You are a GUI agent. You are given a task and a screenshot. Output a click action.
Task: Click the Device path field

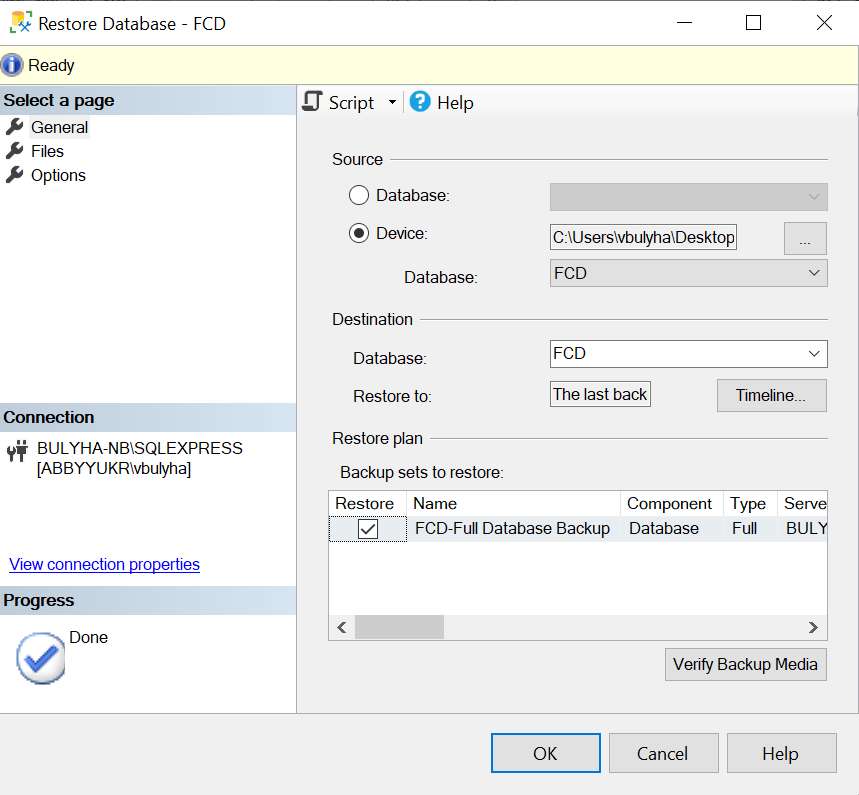pos(643,237)
